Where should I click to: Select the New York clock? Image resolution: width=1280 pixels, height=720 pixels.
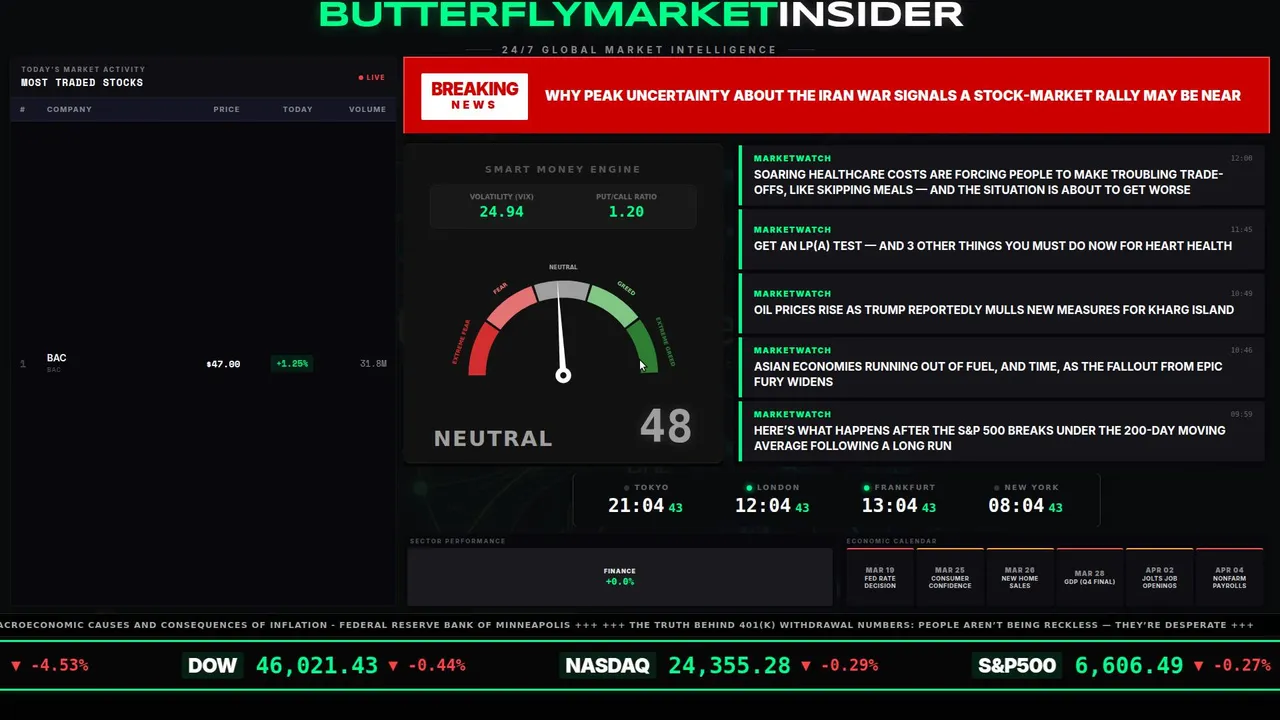click(1026, 499)
